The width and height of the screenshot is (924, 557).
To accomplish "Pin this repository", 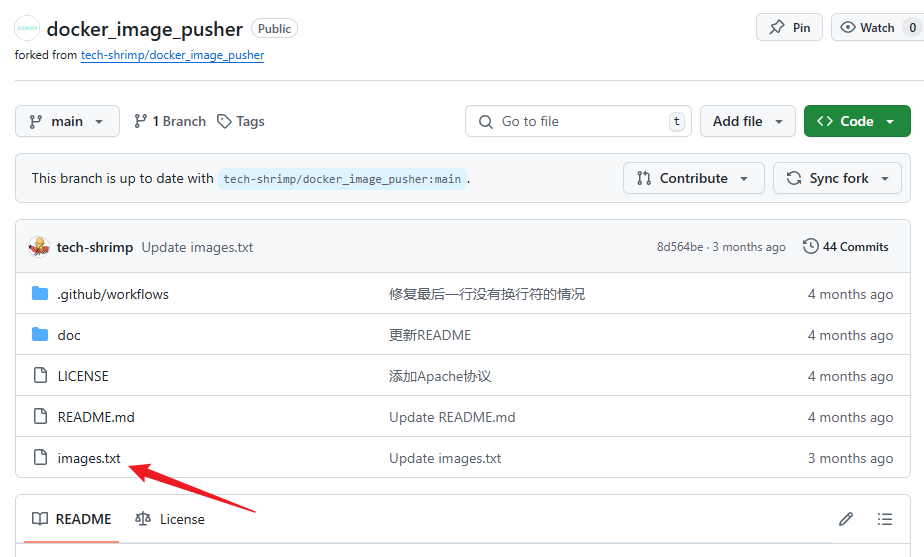I will click(789, 28).
